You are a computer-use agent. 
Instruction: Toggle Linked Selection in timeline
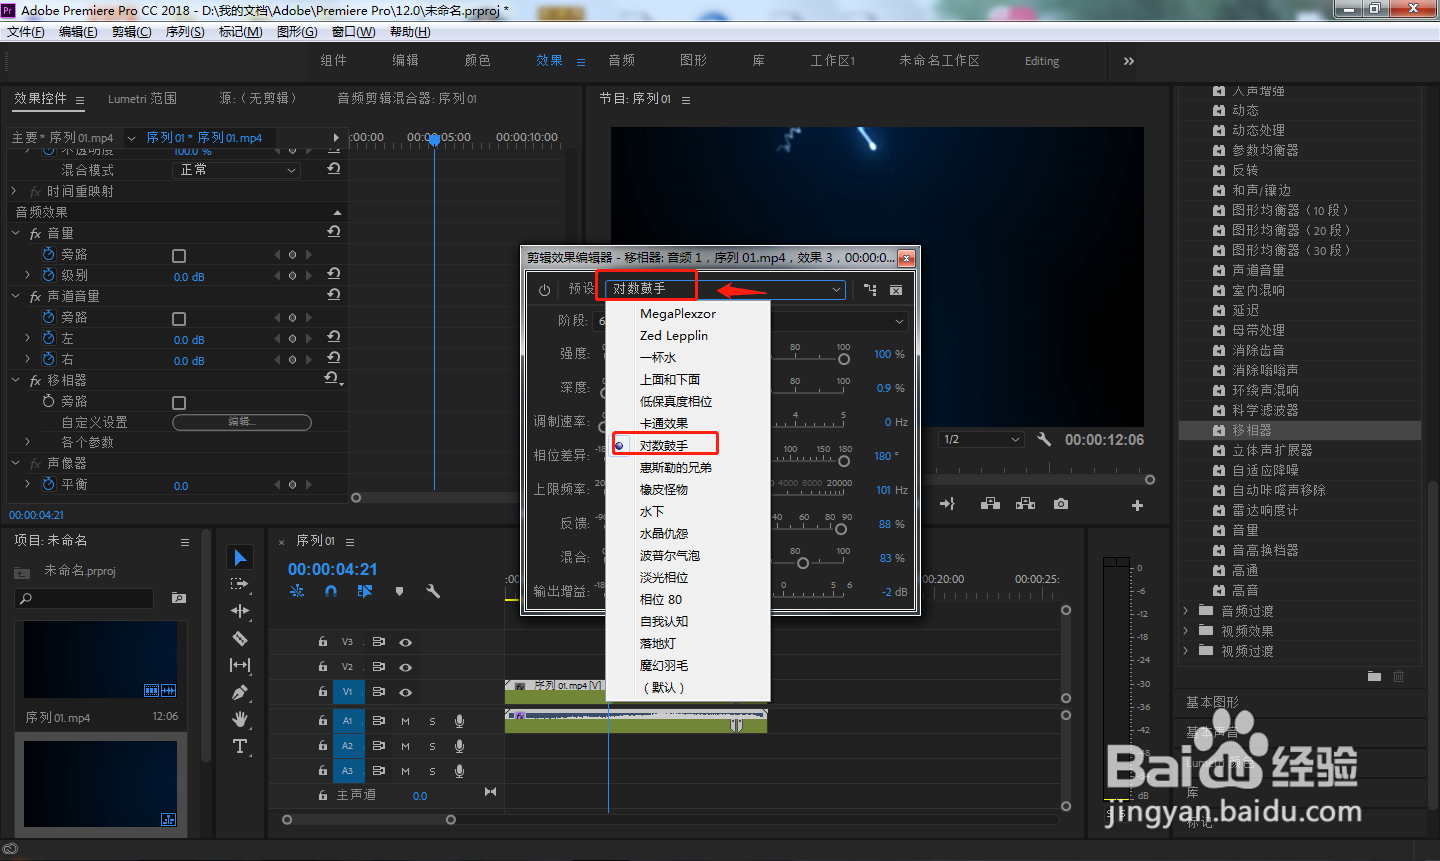tap(365, 591)
